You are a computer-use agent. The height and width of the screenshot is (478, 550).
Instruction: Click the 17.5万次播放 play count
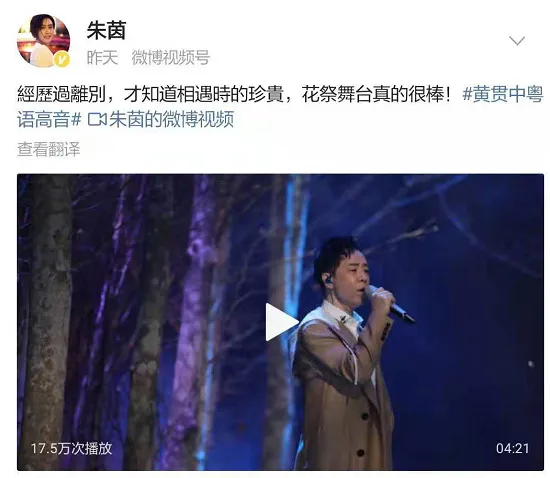[72, 448]
